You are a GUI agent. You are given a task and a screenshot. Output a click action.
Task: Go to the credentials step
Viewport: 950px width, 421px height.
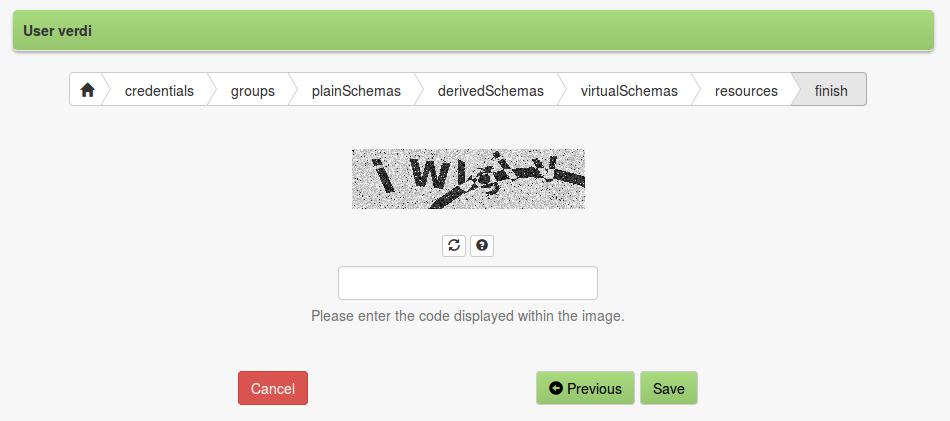point(159,91)
